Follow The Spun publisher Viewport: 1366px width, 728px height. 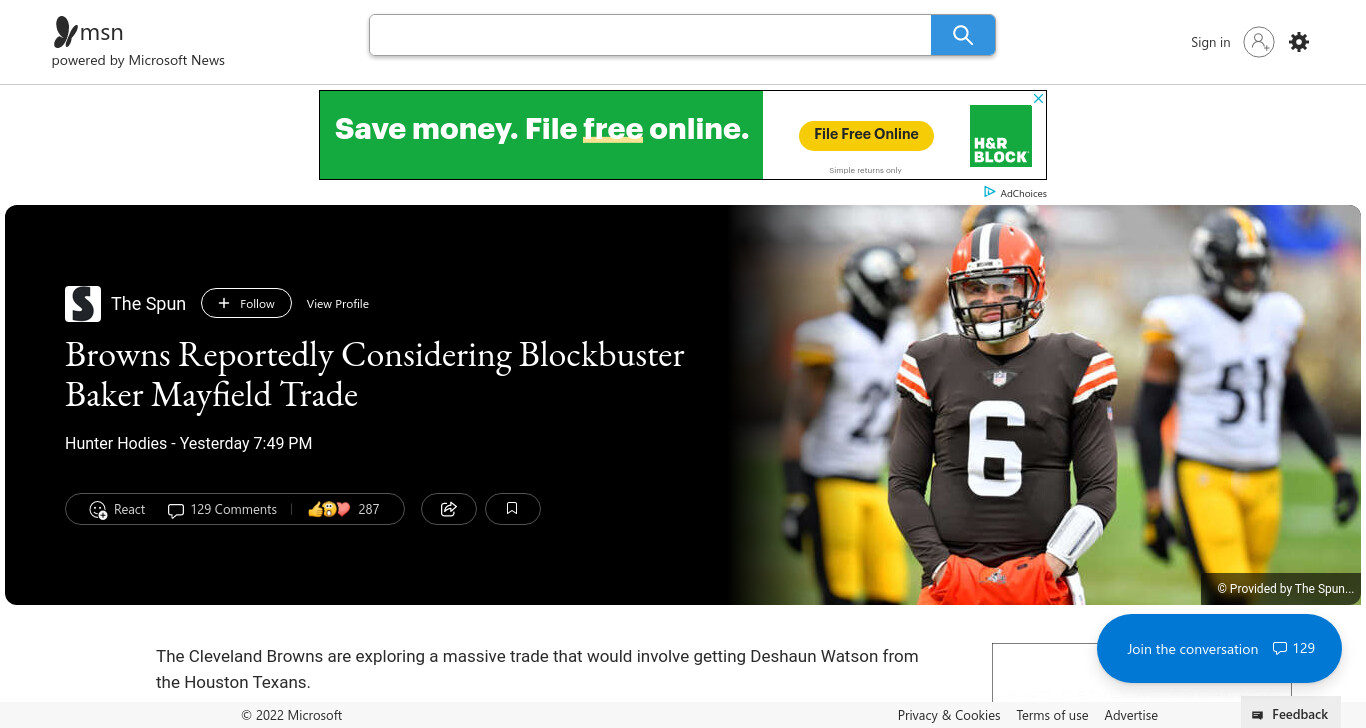click(246, 303)
